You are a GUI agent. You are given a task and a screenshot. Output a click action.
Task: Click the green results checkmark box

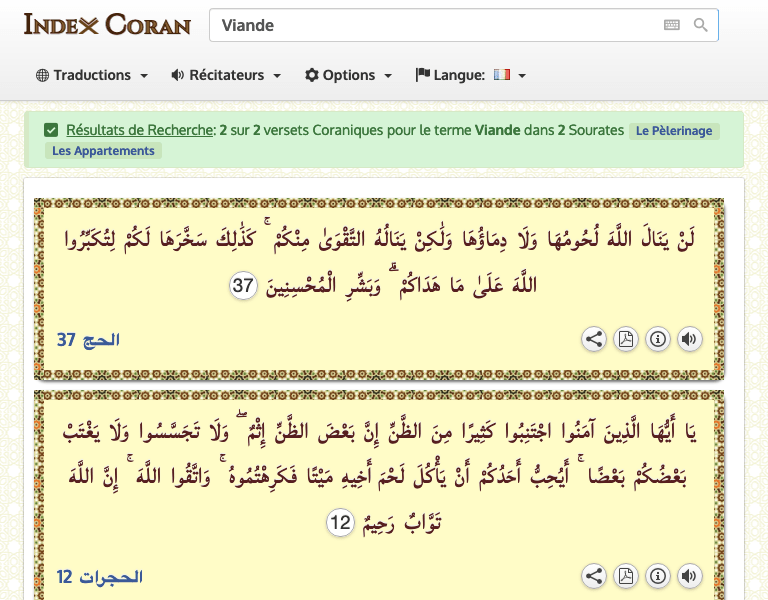point(51,130)
